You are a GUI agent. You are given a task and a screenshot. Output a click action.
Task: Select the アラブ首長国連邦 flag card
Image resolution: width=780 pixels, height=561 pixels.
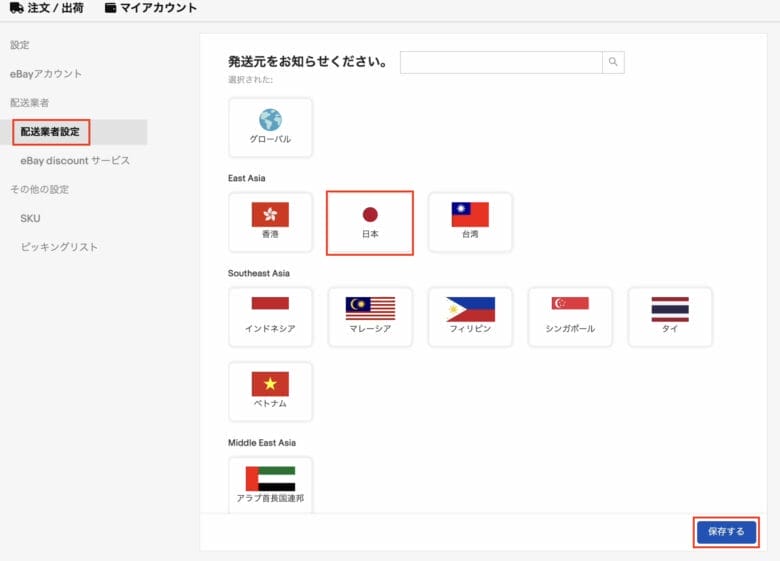270,485
